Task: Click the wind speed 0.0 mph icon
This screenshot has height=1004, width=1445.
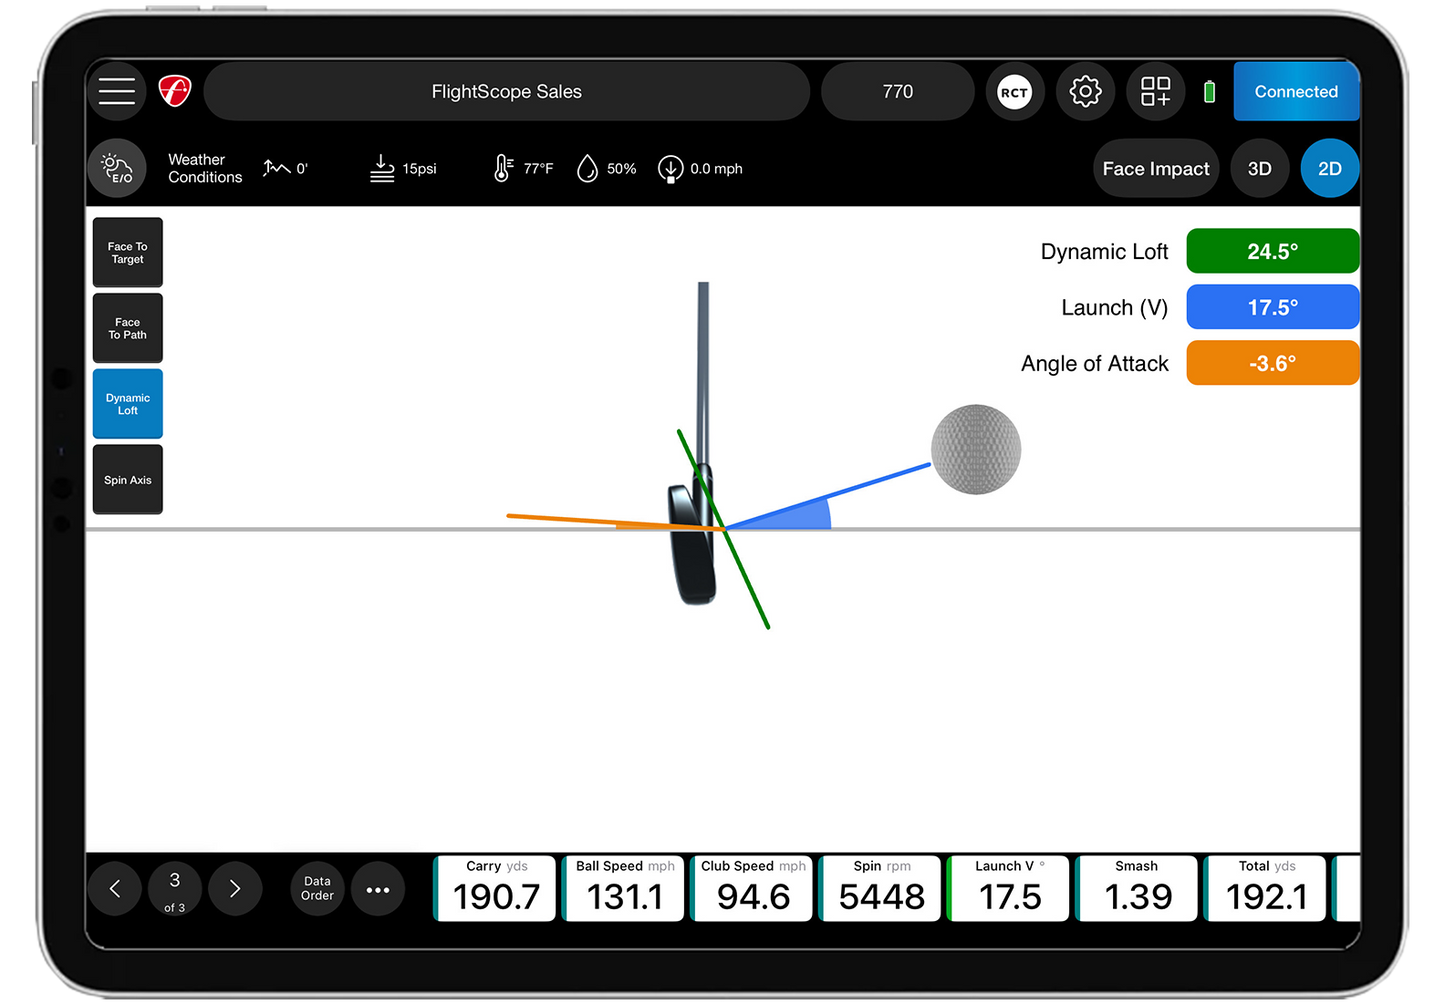Action: pos(670,168)
